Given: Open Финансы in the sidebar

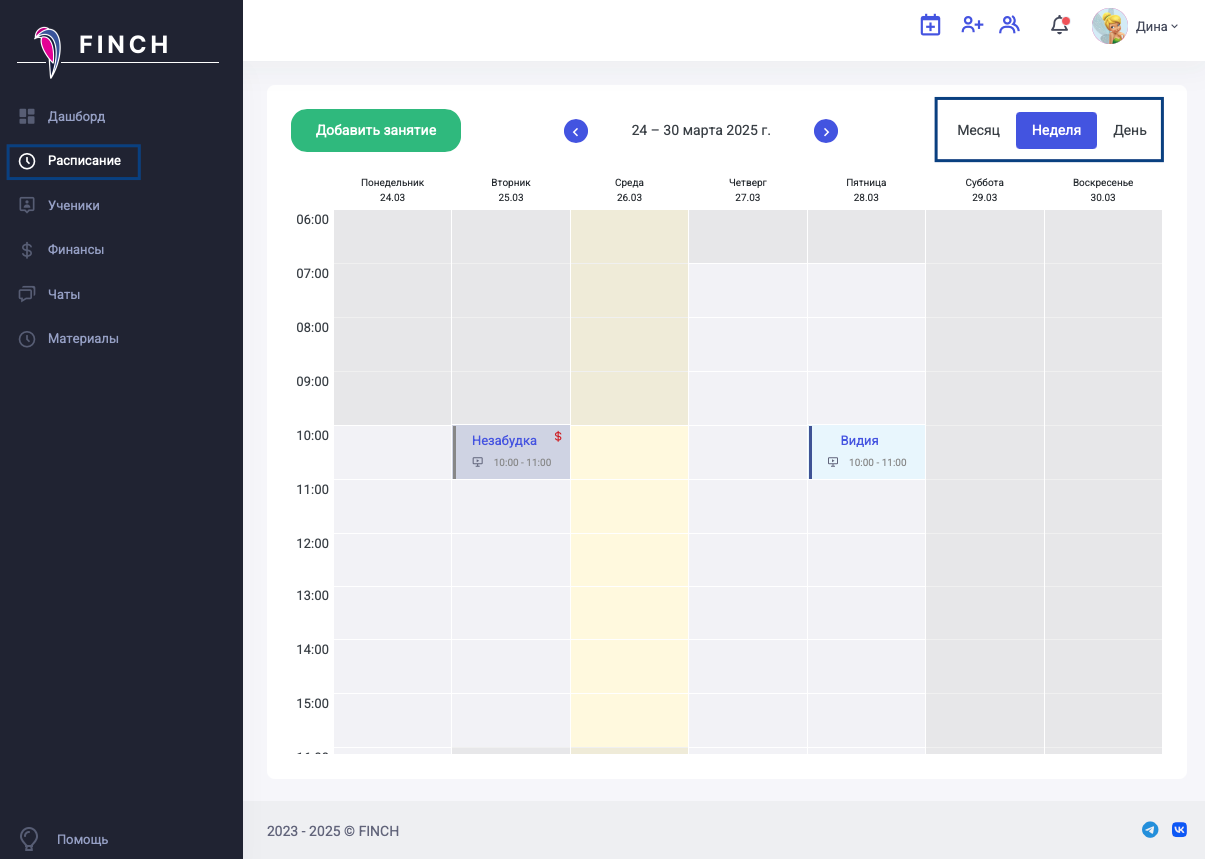Looking at the screenshot, I should tap(75, 250).
